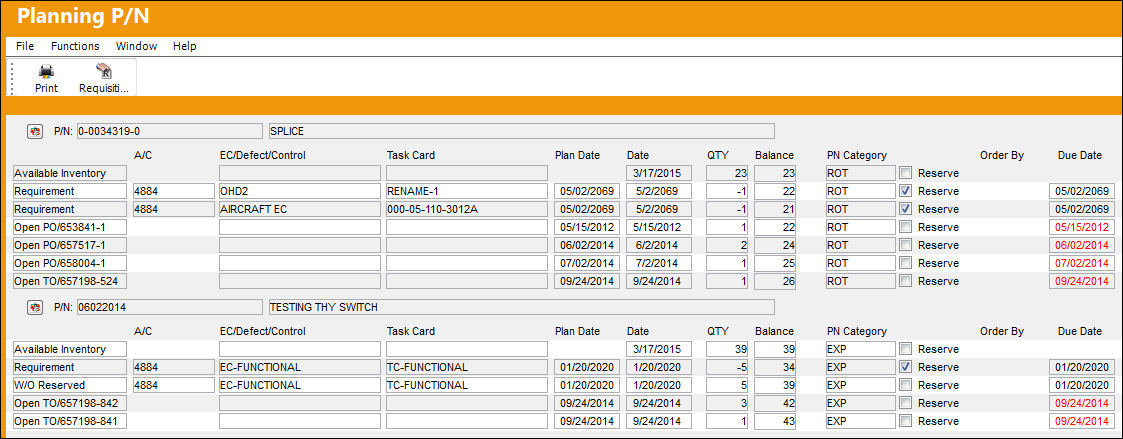Click the 07/02/2014 plan date field
The image size is (1123, 439).
587,263
